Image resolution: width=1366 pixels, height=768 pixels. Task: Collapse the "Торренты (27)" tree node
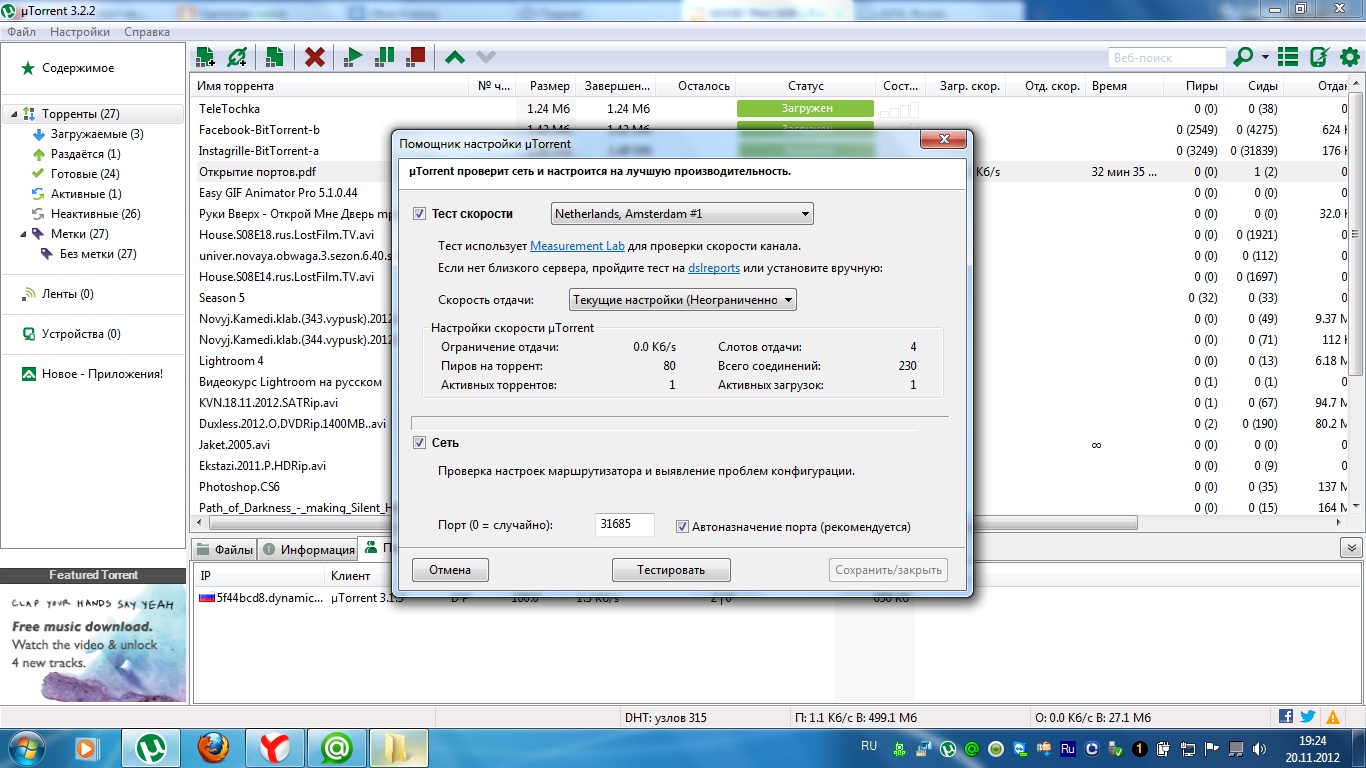14,114
